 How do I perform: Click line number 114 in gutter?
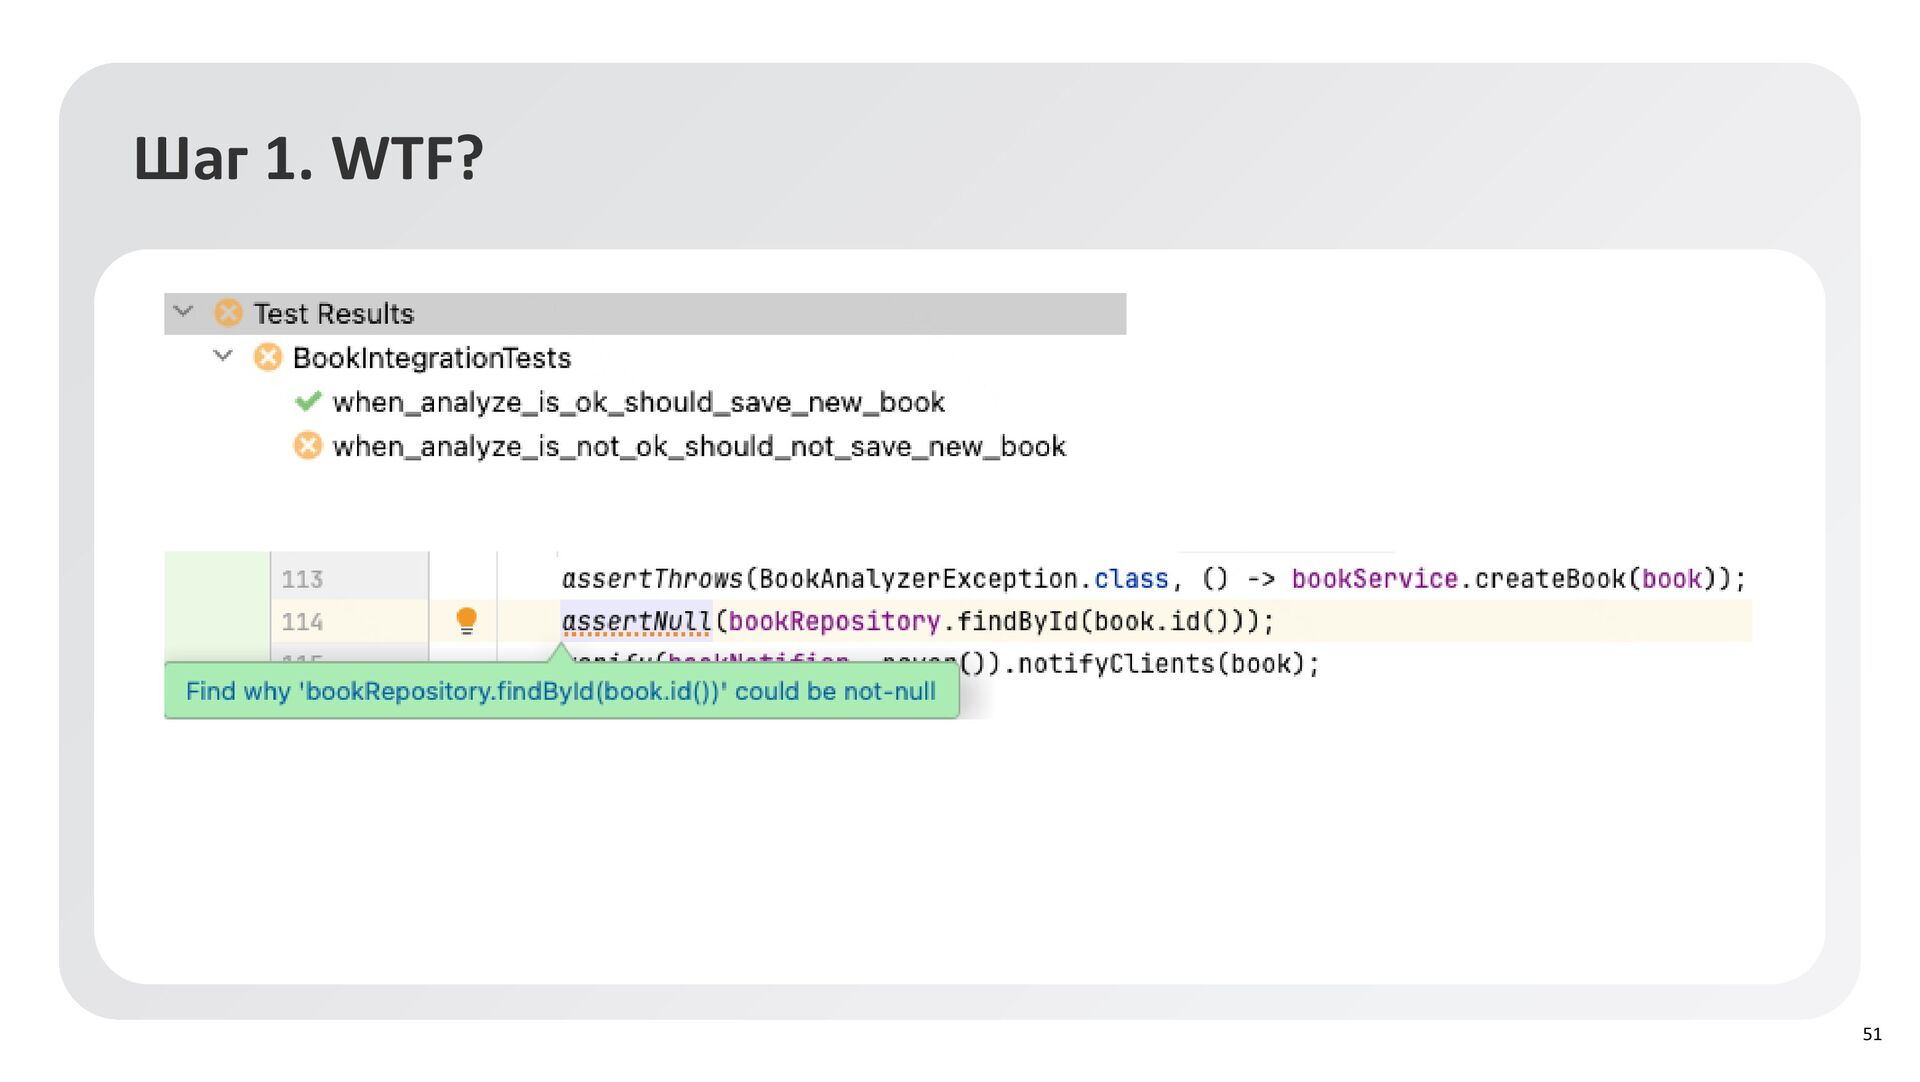point(302,622)
